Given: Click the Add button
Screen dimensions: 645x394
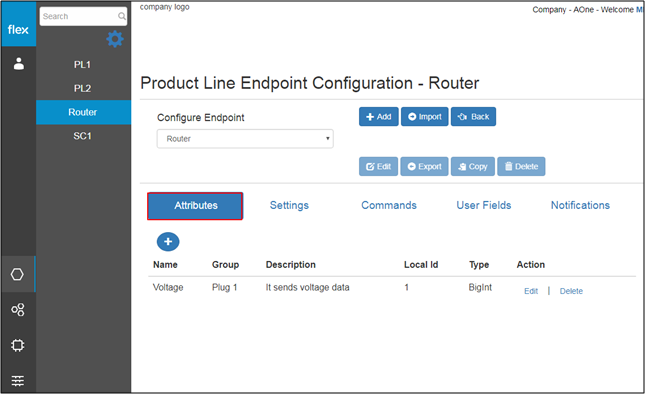Looking at the screenshot, I should 378,117.
